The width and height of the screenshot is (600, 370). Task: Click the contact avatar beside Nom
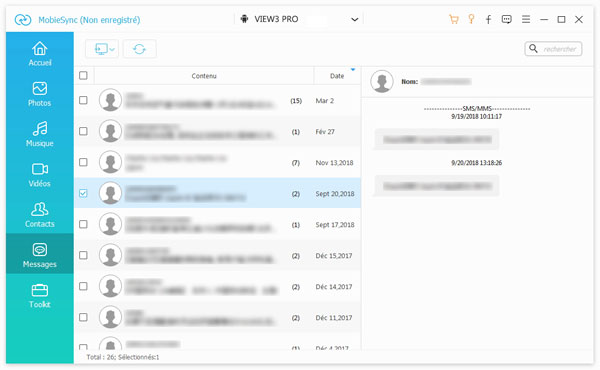coord(382,81)
